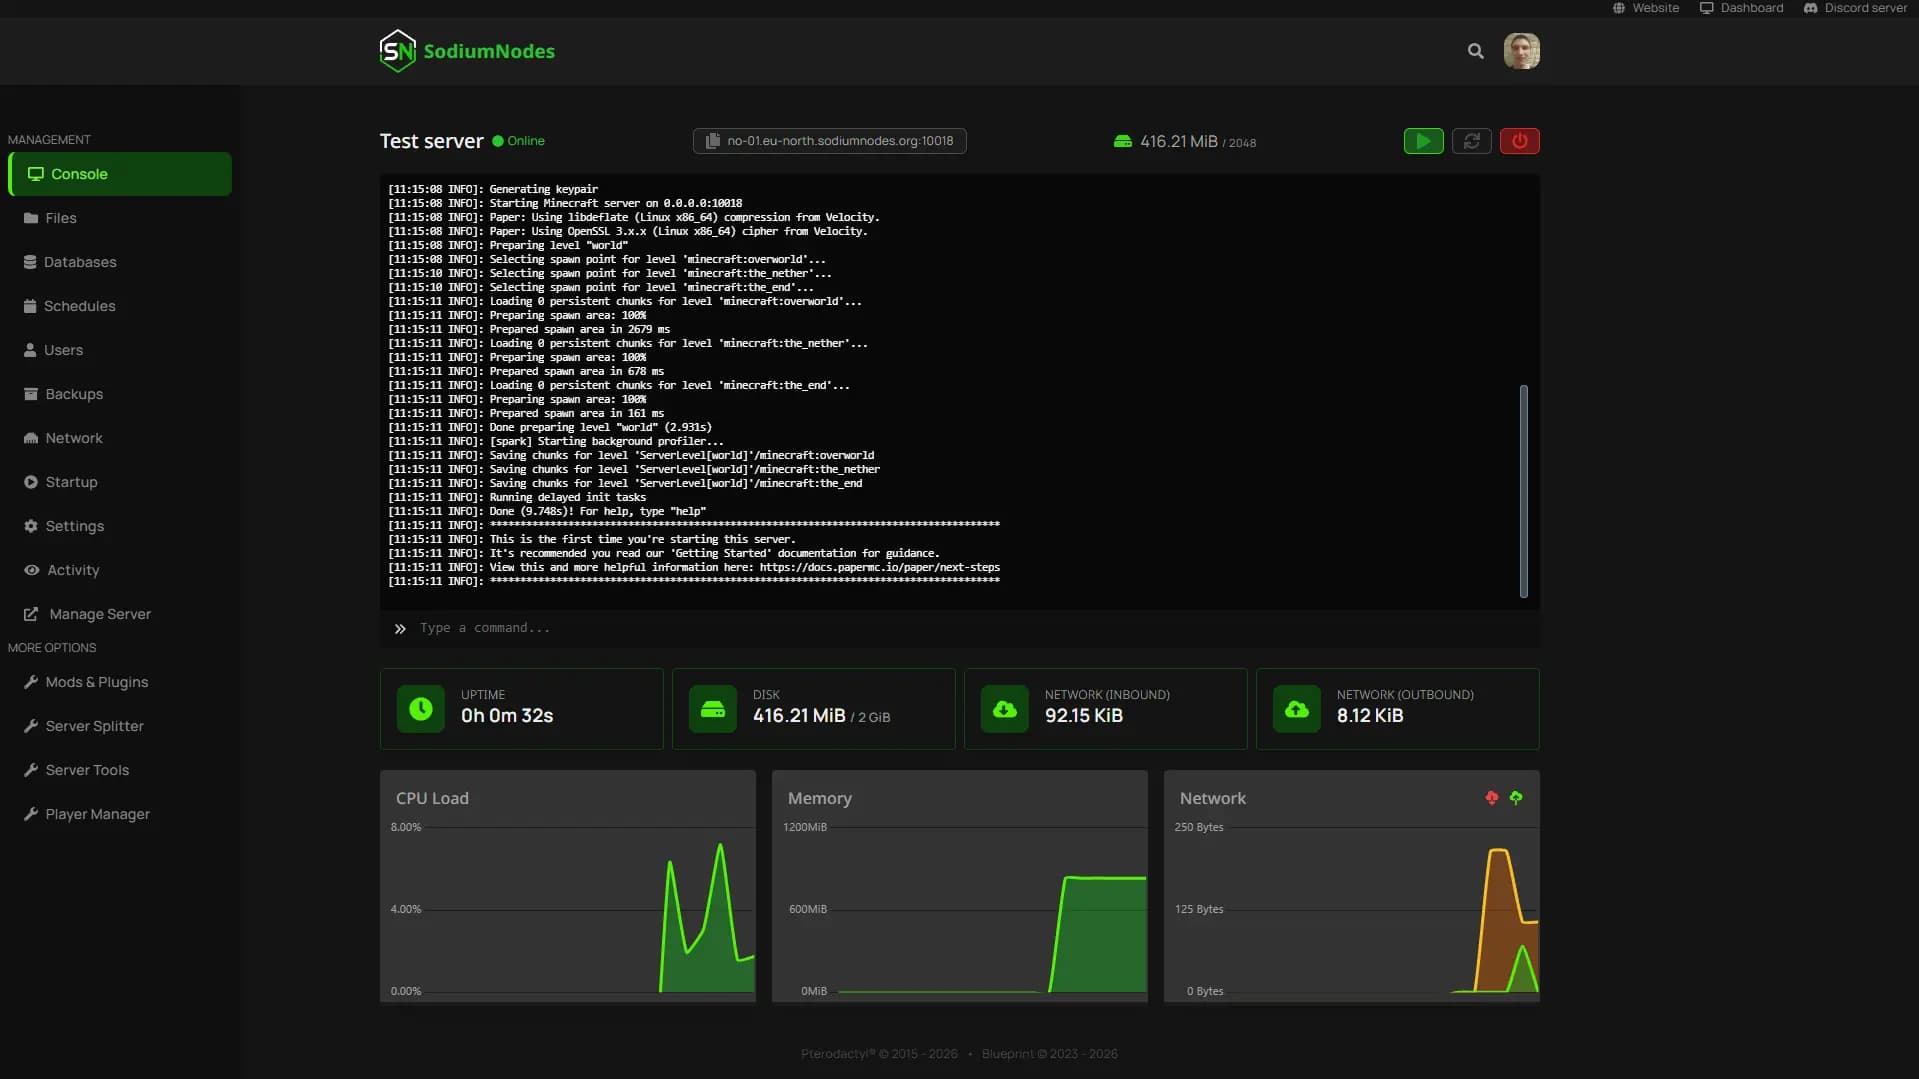Image resolution: width=1919 pixels, height=1079 pixels.
Task: Go to Databases
Action: 120,262
